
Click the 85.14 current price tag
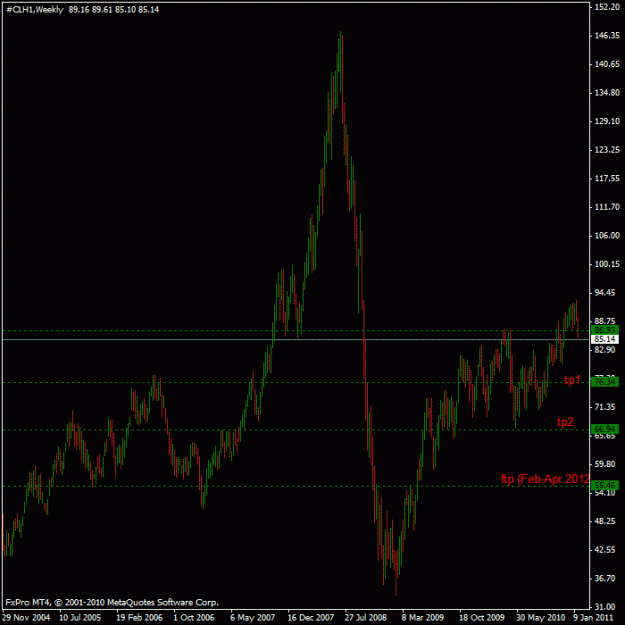point(605,339)
